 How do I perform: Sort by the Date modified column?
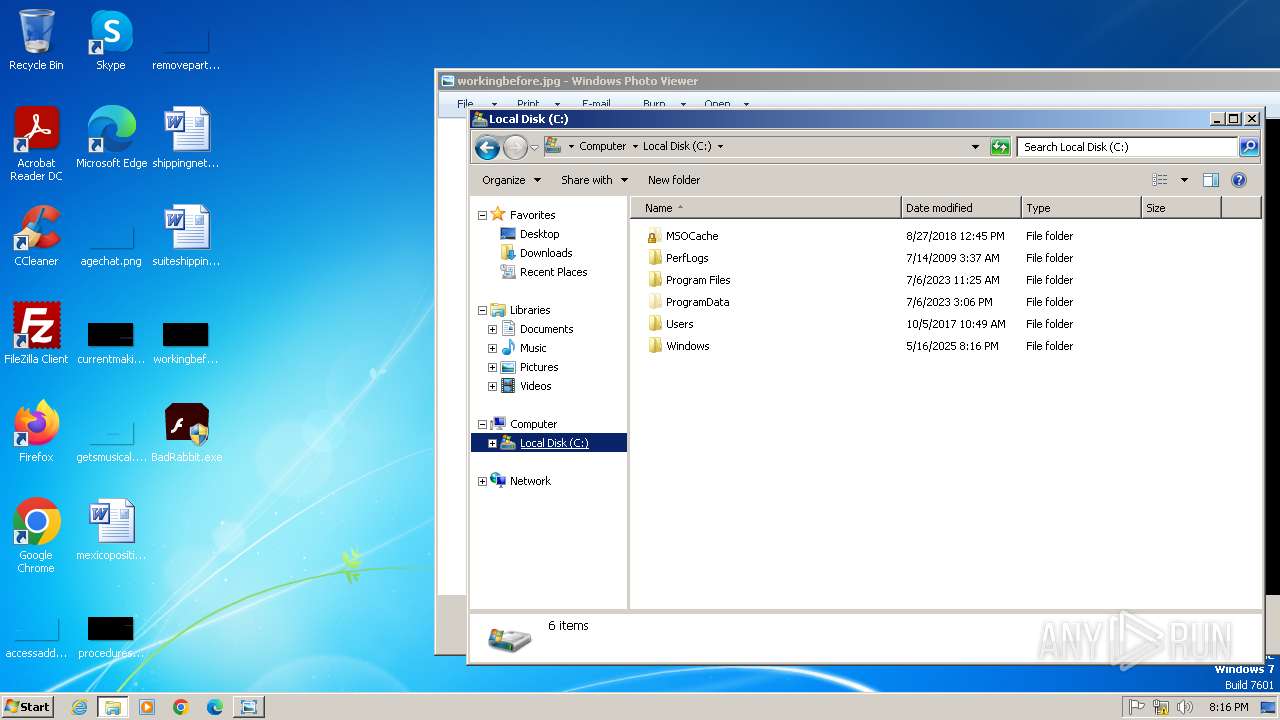pos(961,208)
